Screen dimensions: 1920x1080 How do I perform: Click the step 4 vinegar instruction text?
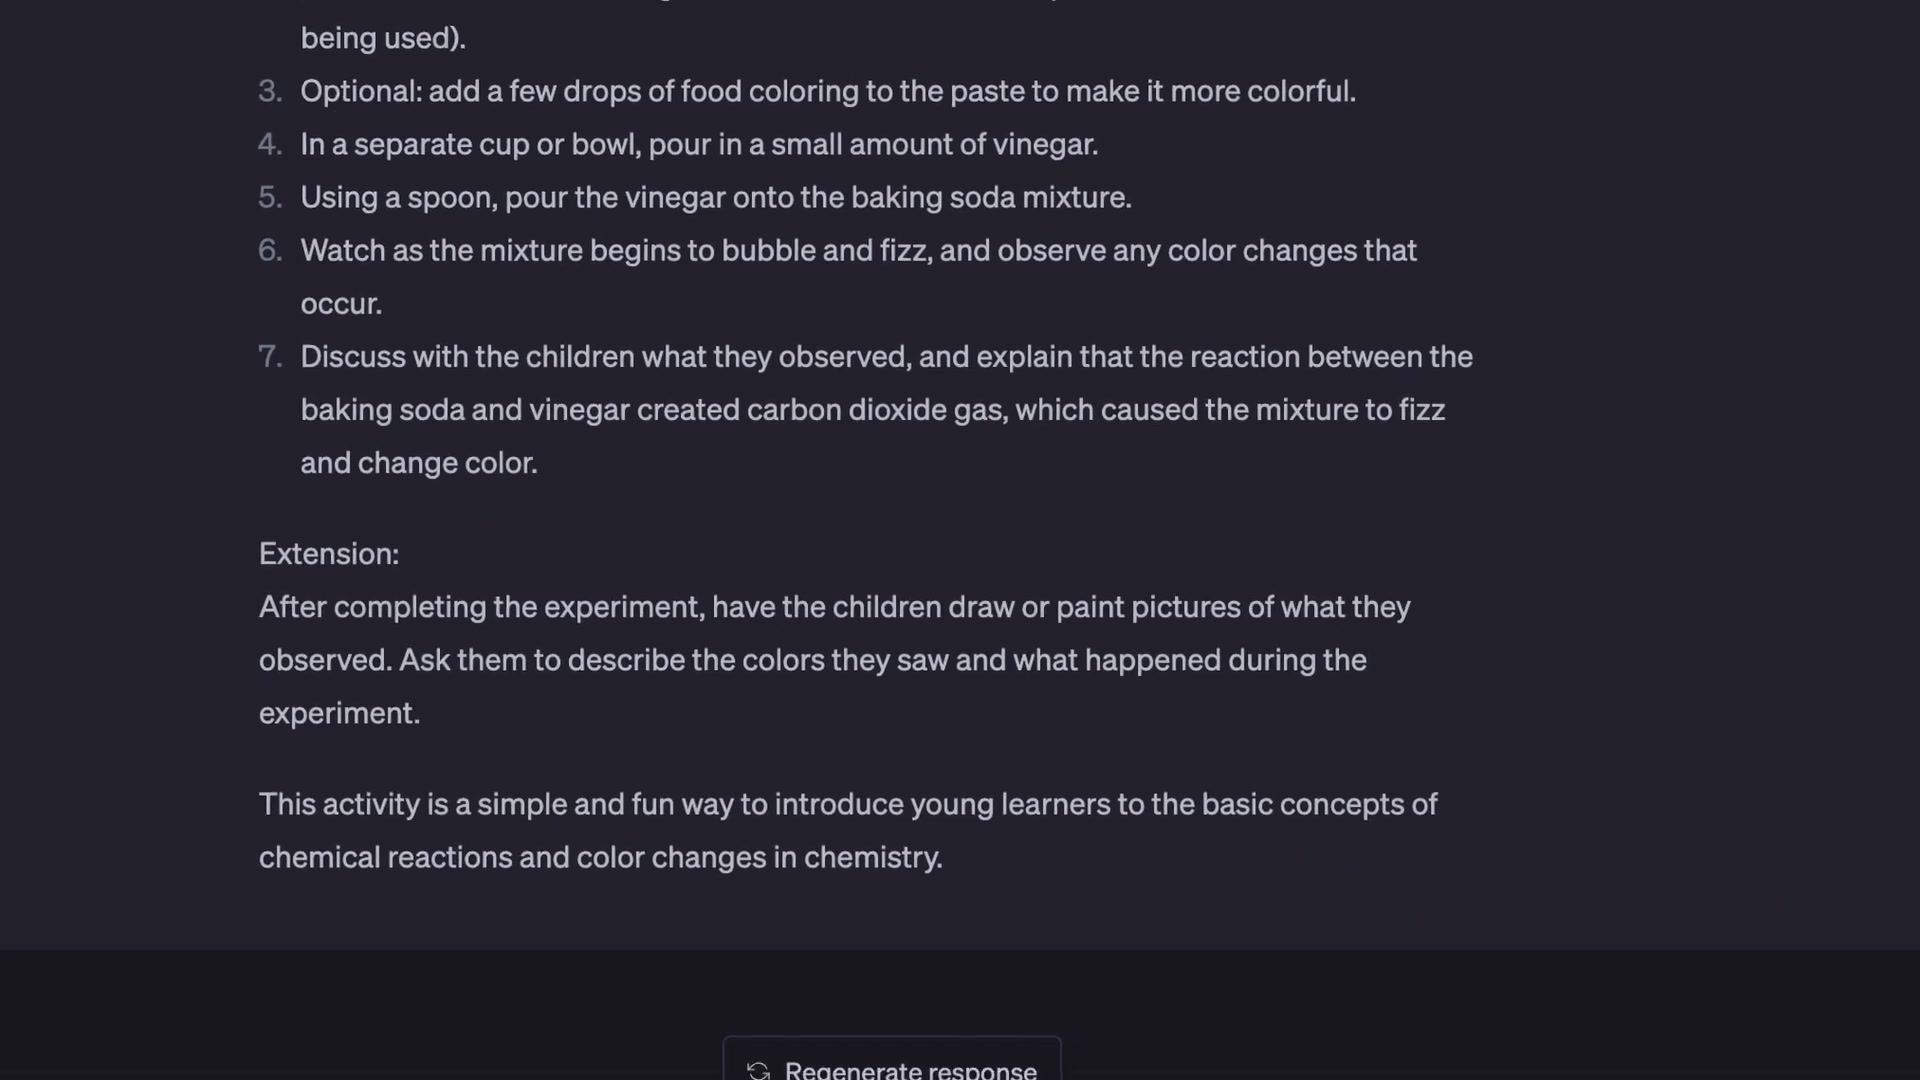pos(699,144)
